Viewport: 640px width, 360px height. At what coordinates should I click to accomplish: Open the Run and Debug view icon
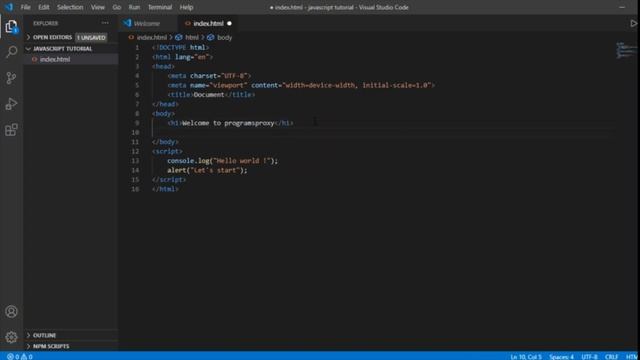point(11,104)
